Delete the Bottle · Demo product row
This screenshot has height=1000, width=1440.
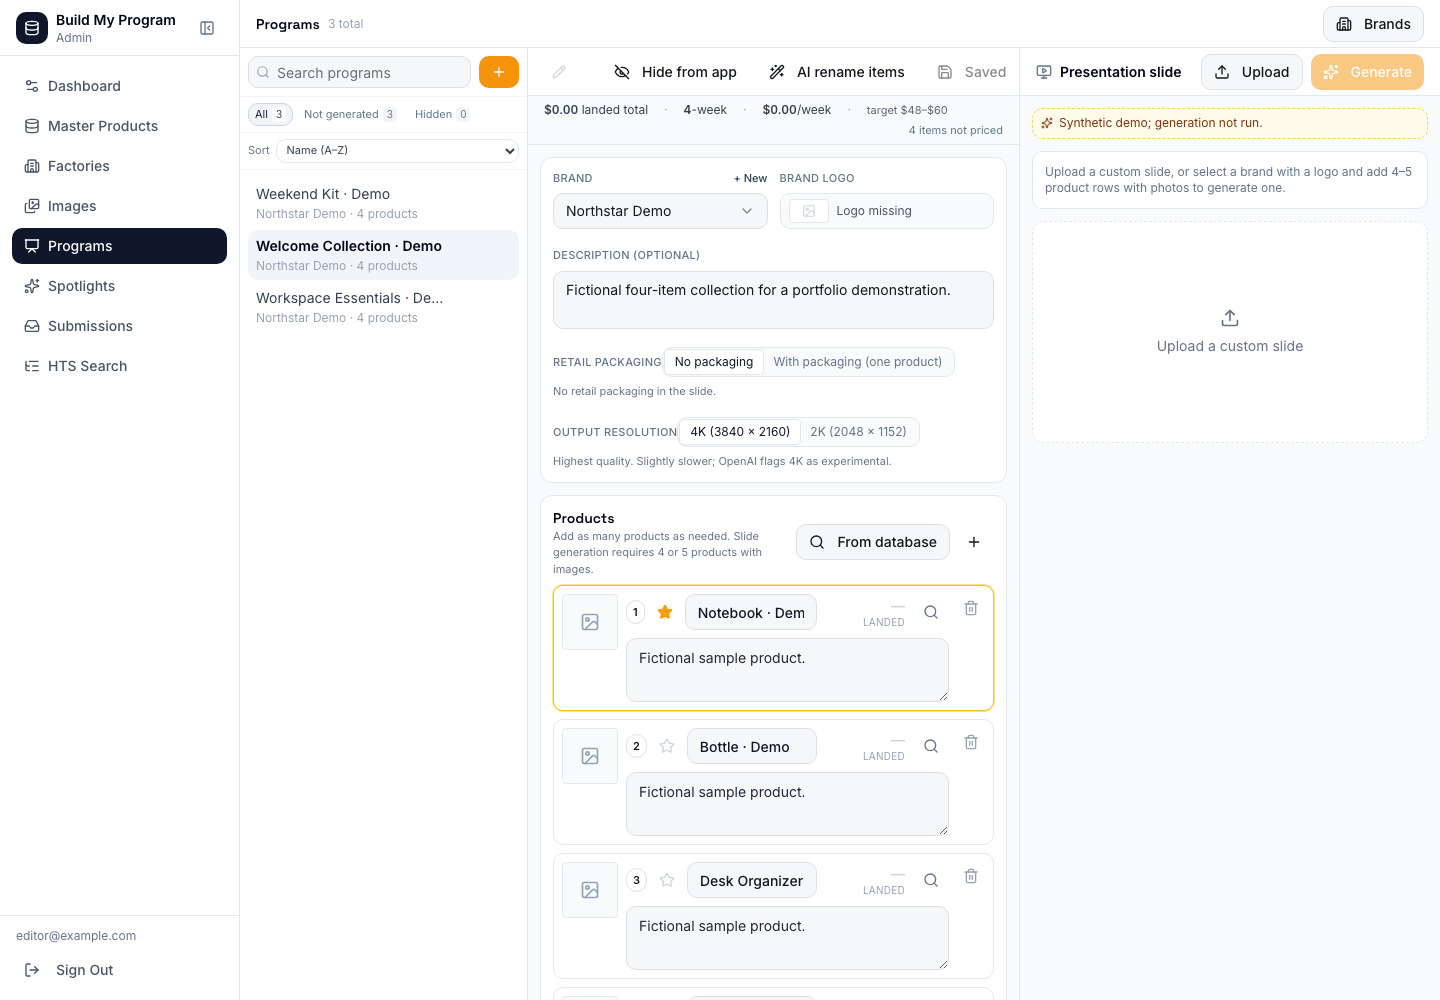(971, 742)
